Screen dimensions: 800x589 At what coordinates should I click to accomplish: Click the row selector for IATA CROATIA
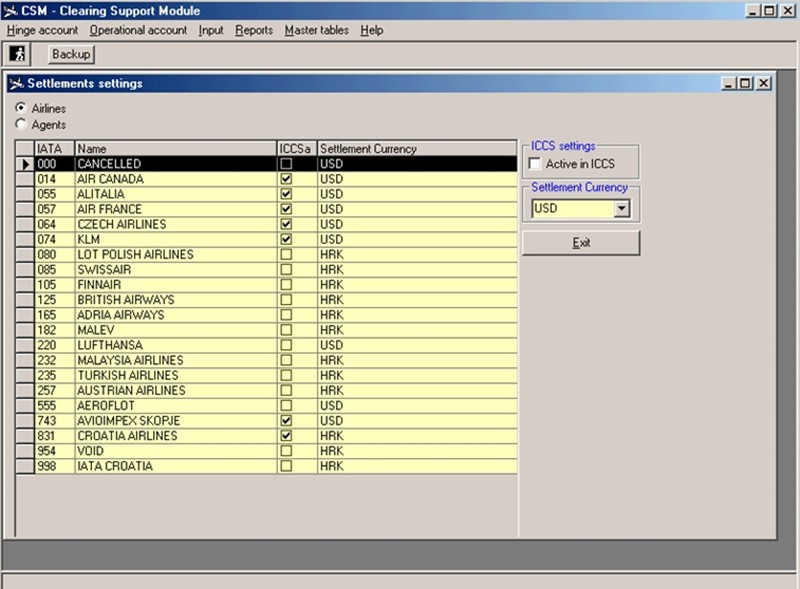(25, 466)
